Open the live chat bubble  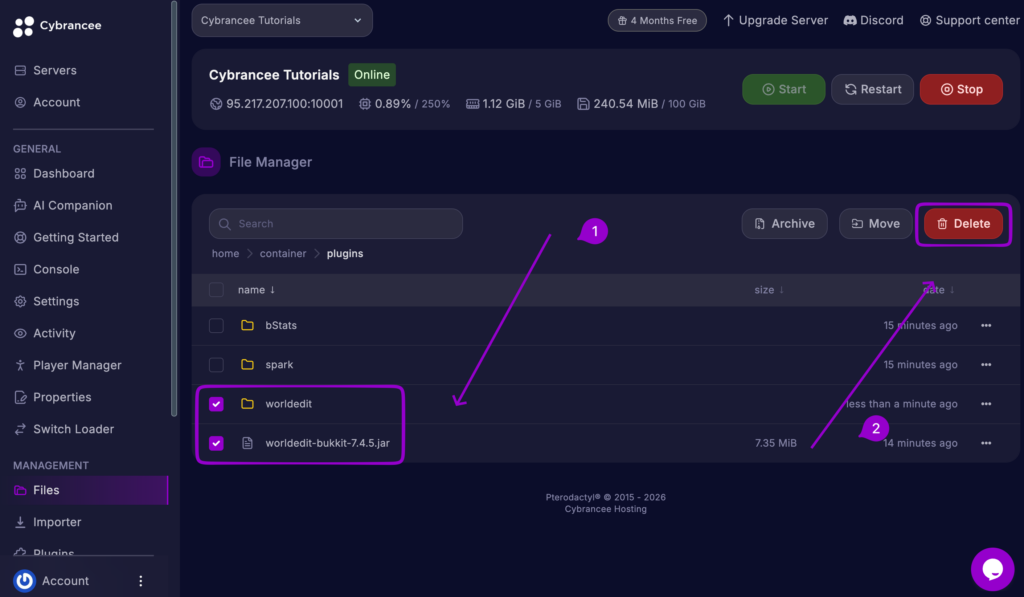pyautogui.click(x=992, y=569)
